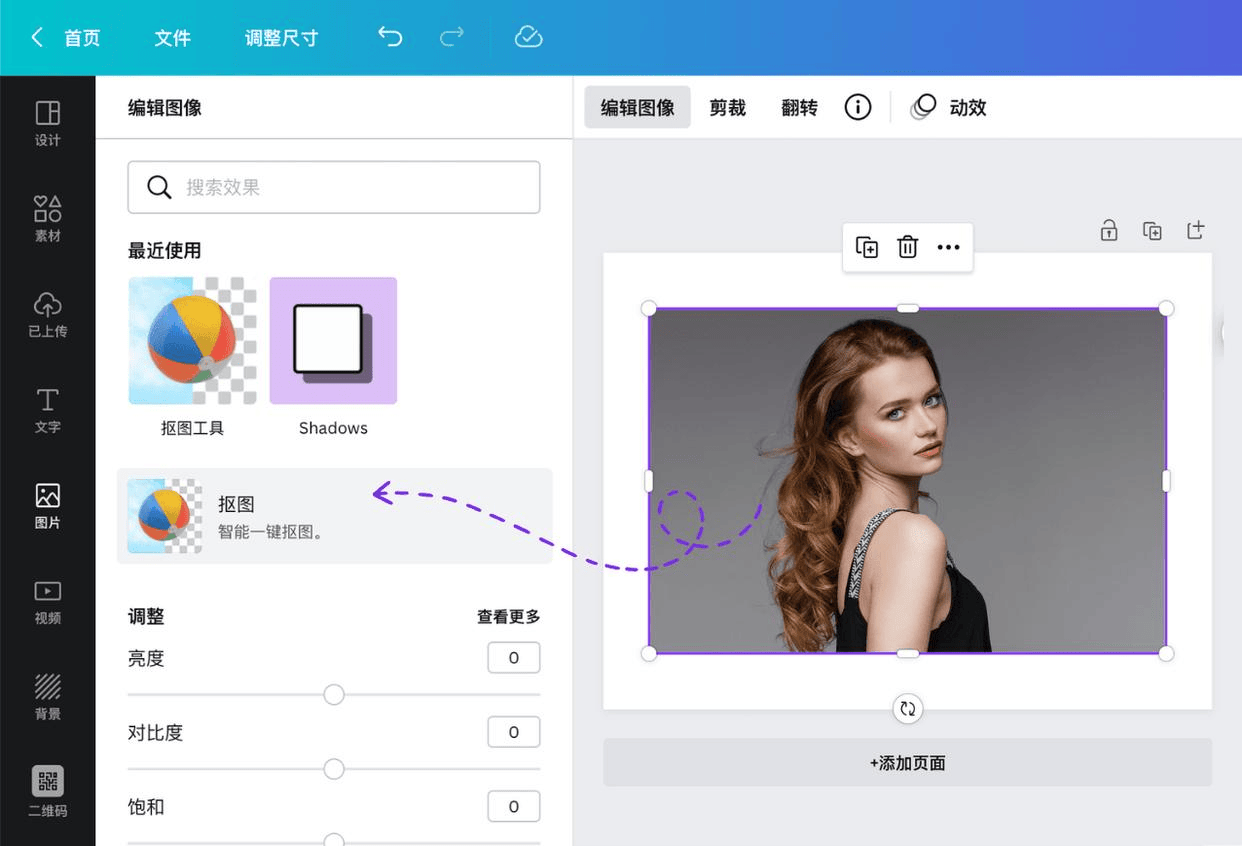Screen dimensions: 1242x846
Task: Duplicate the selected image element
Action: point(867,248)
